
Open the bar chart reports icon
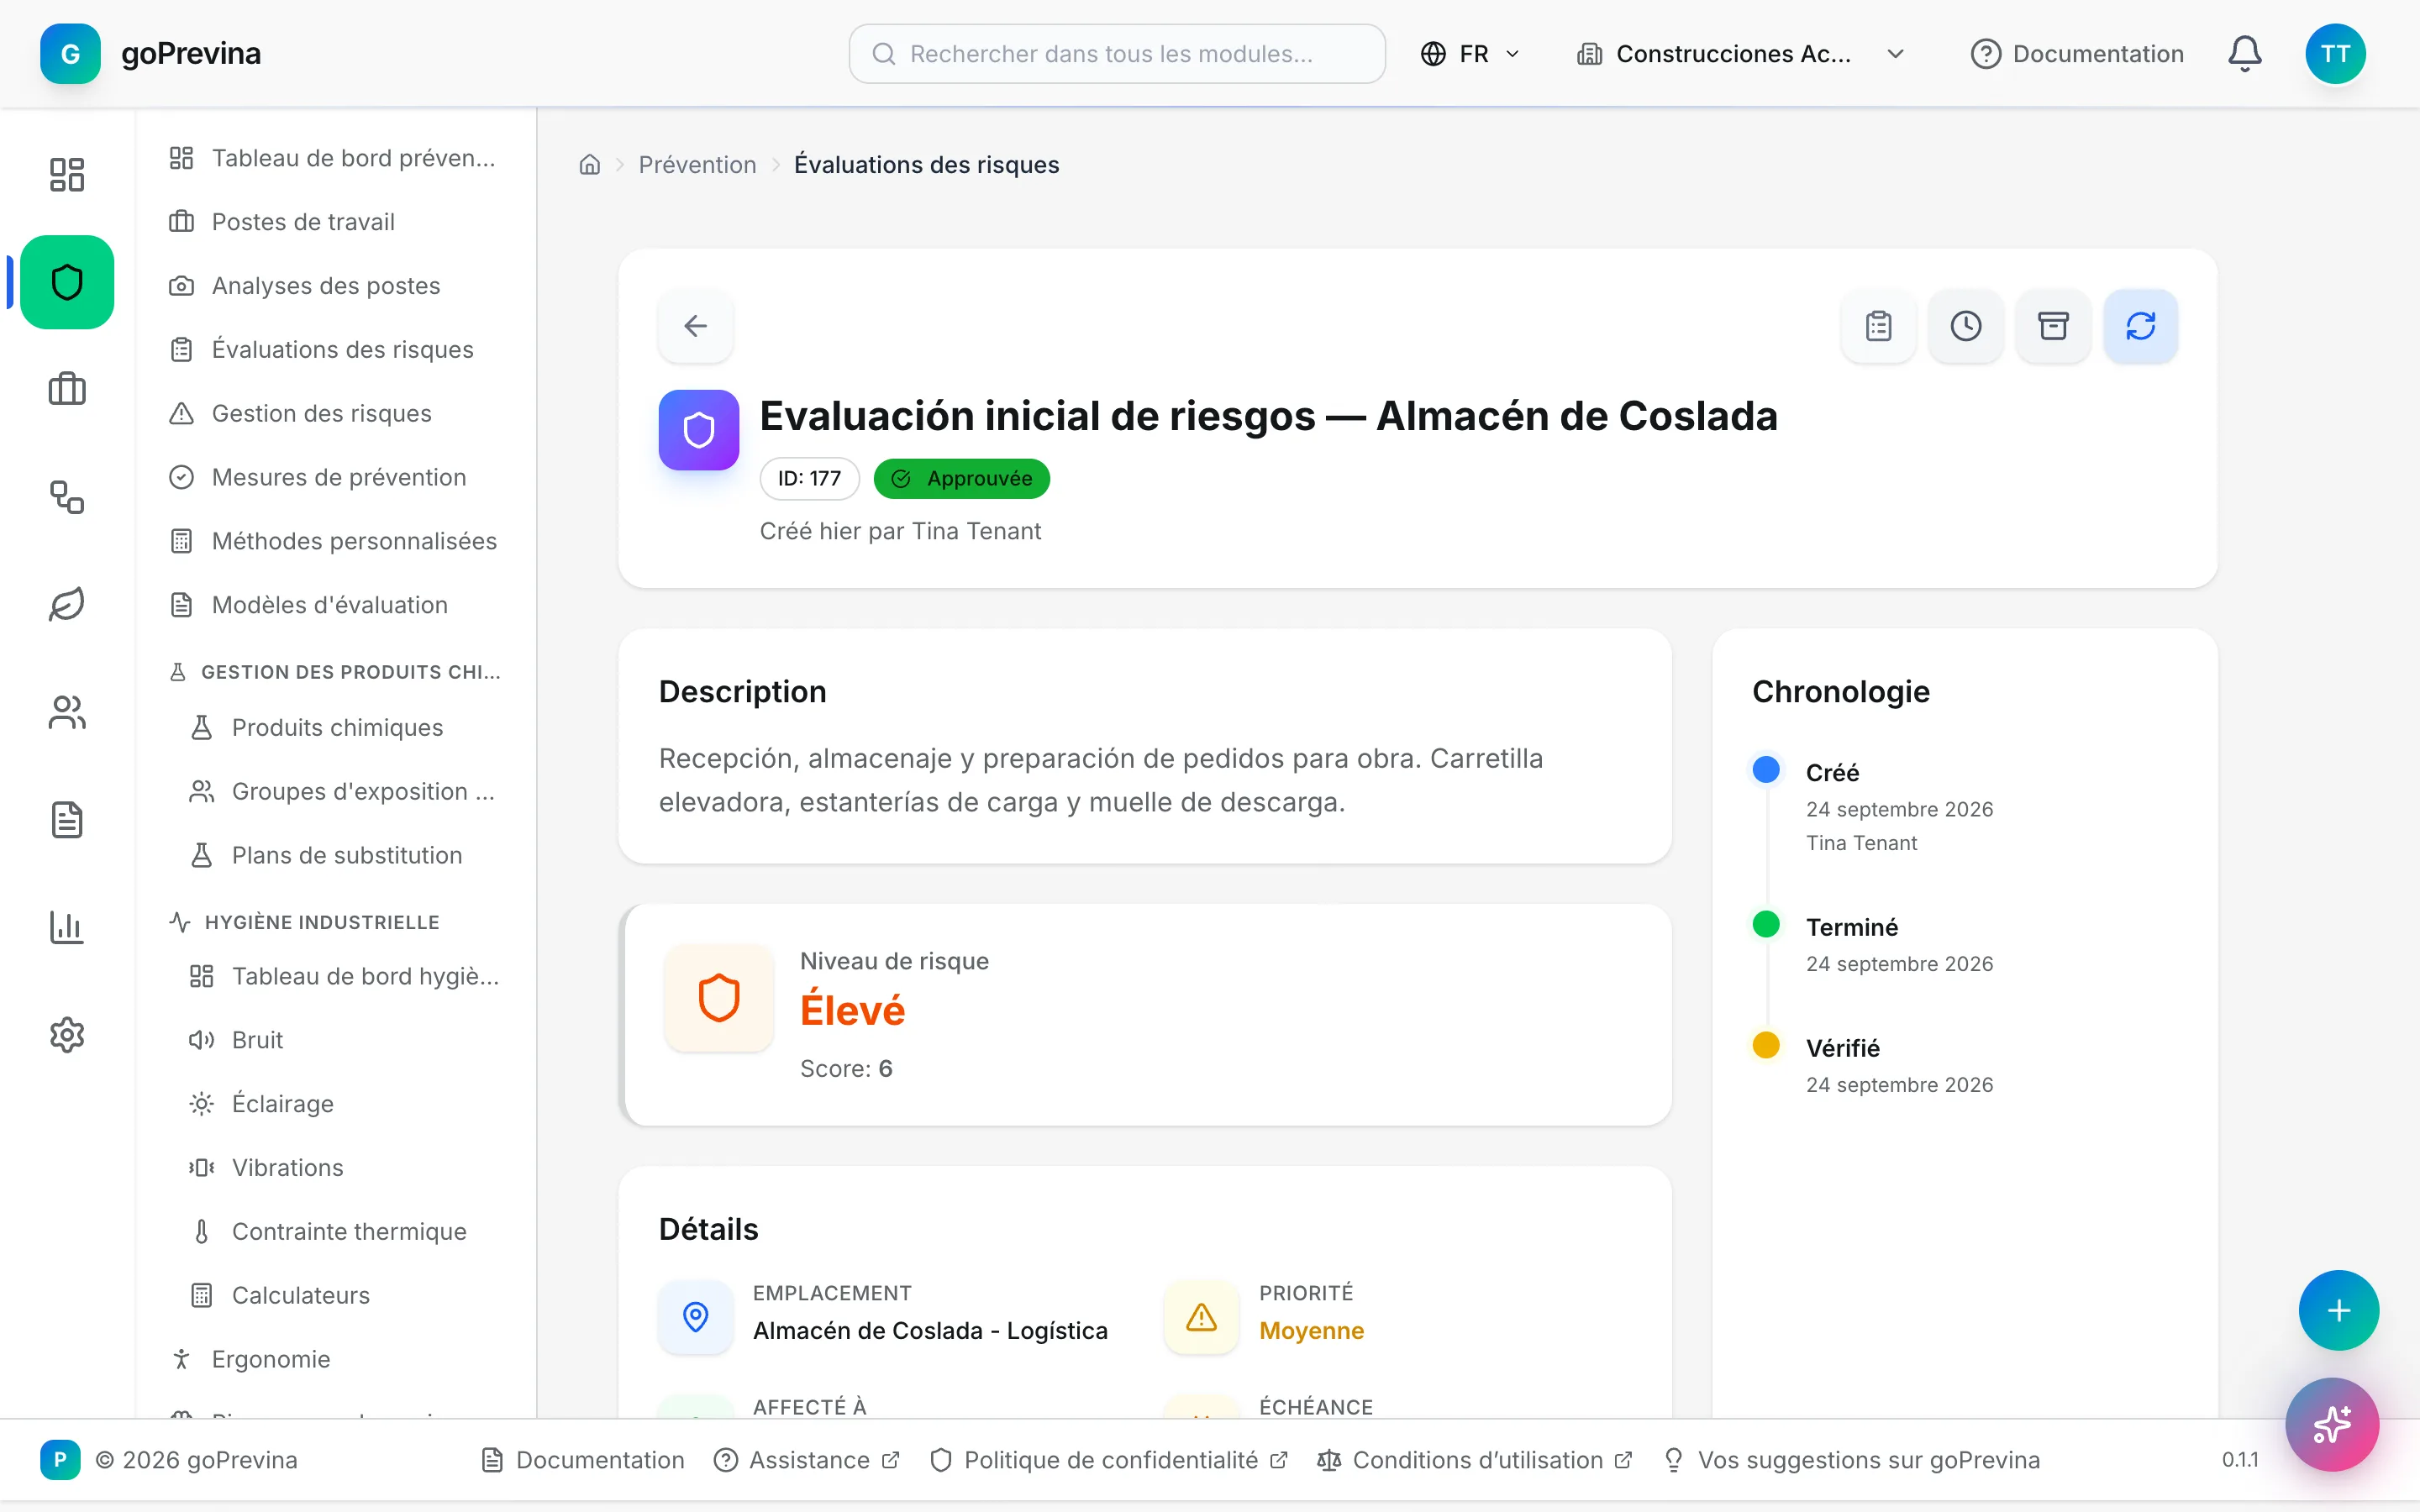[67, 927]
